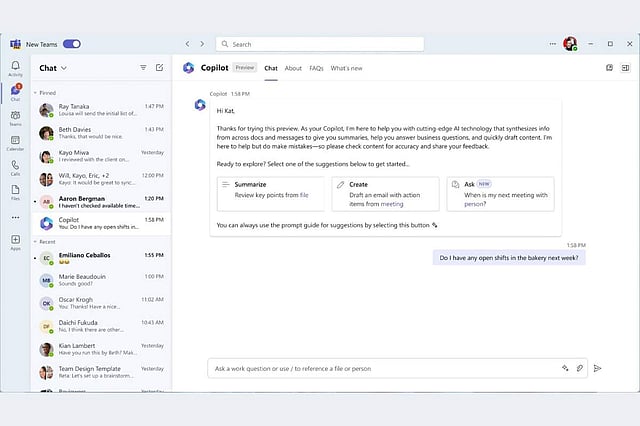
Task: Expand the Chat header dropdown
Action: 64,68
